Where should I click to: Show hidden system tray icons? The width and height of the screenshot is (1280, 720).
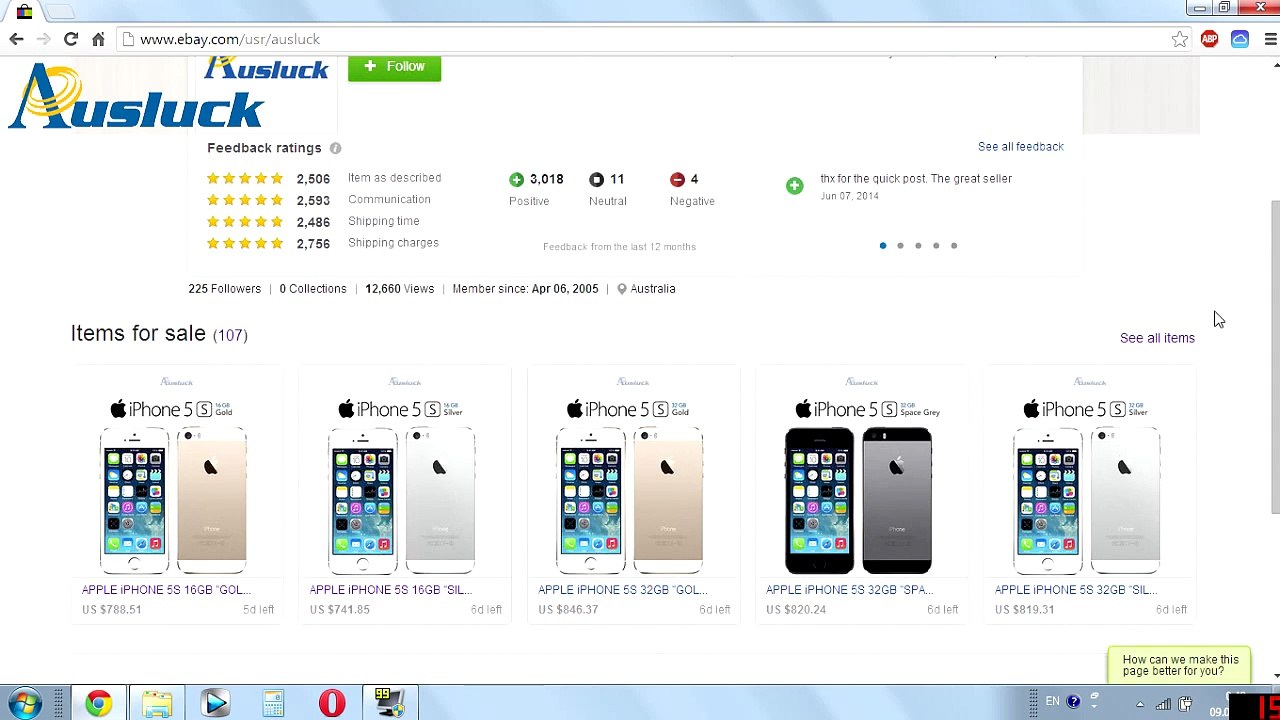point(1140,705)
